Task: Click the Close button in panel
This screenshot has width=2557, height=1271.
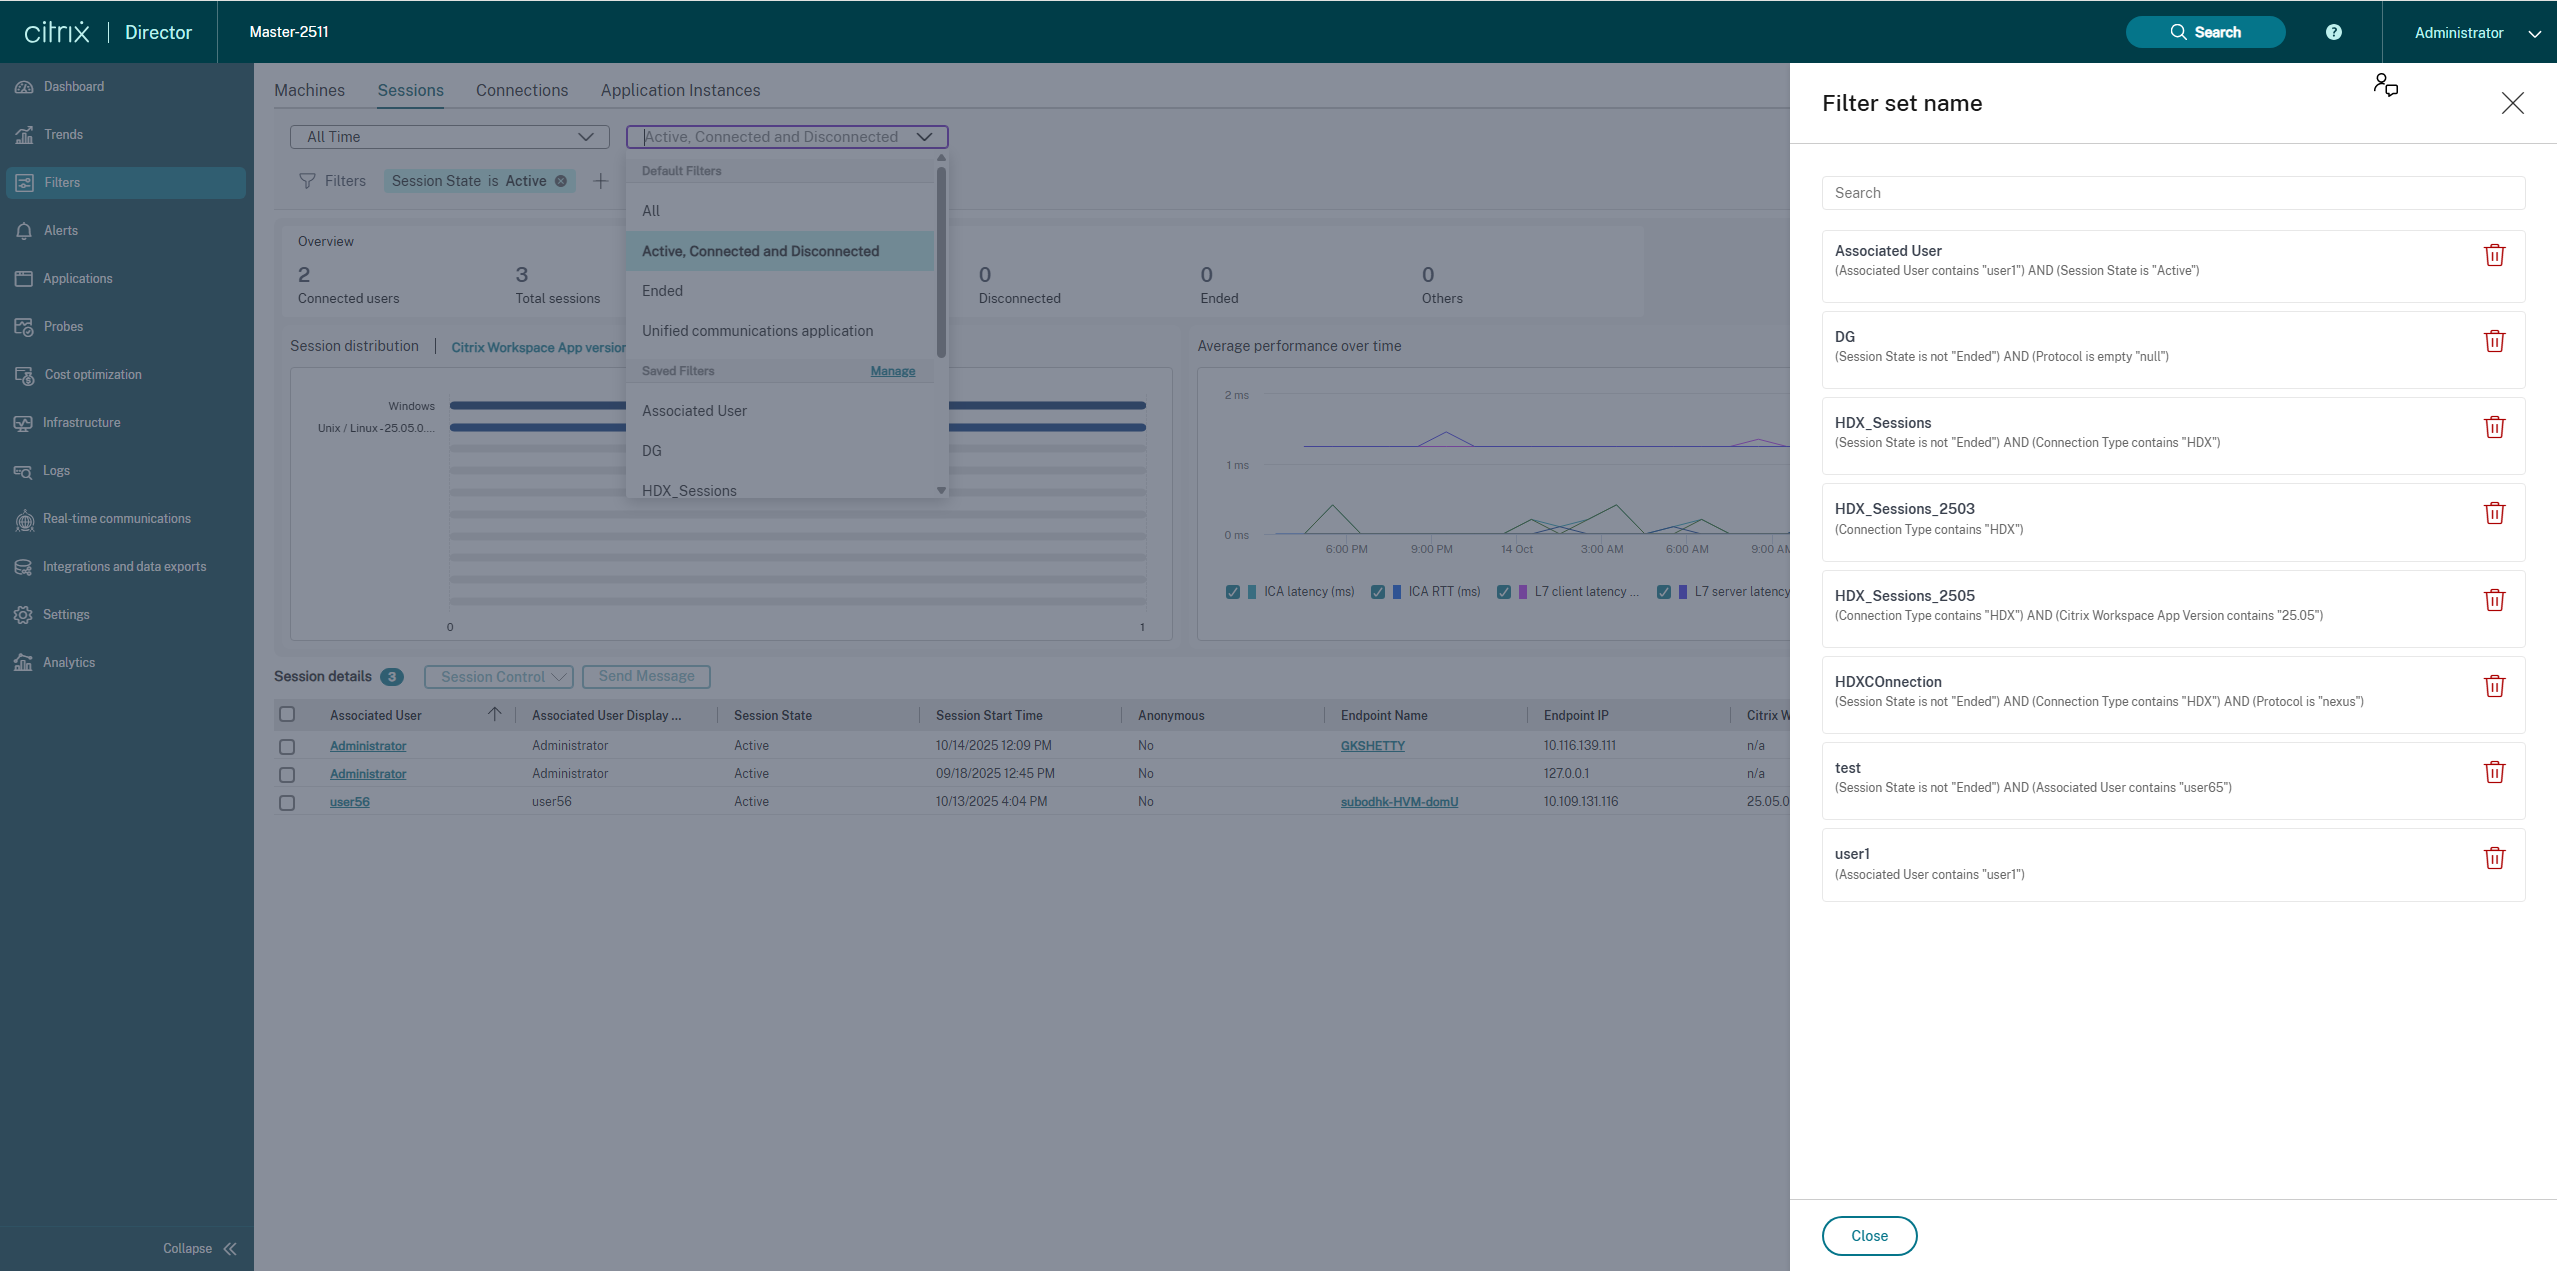Action: click(x=1869, y=1236)
